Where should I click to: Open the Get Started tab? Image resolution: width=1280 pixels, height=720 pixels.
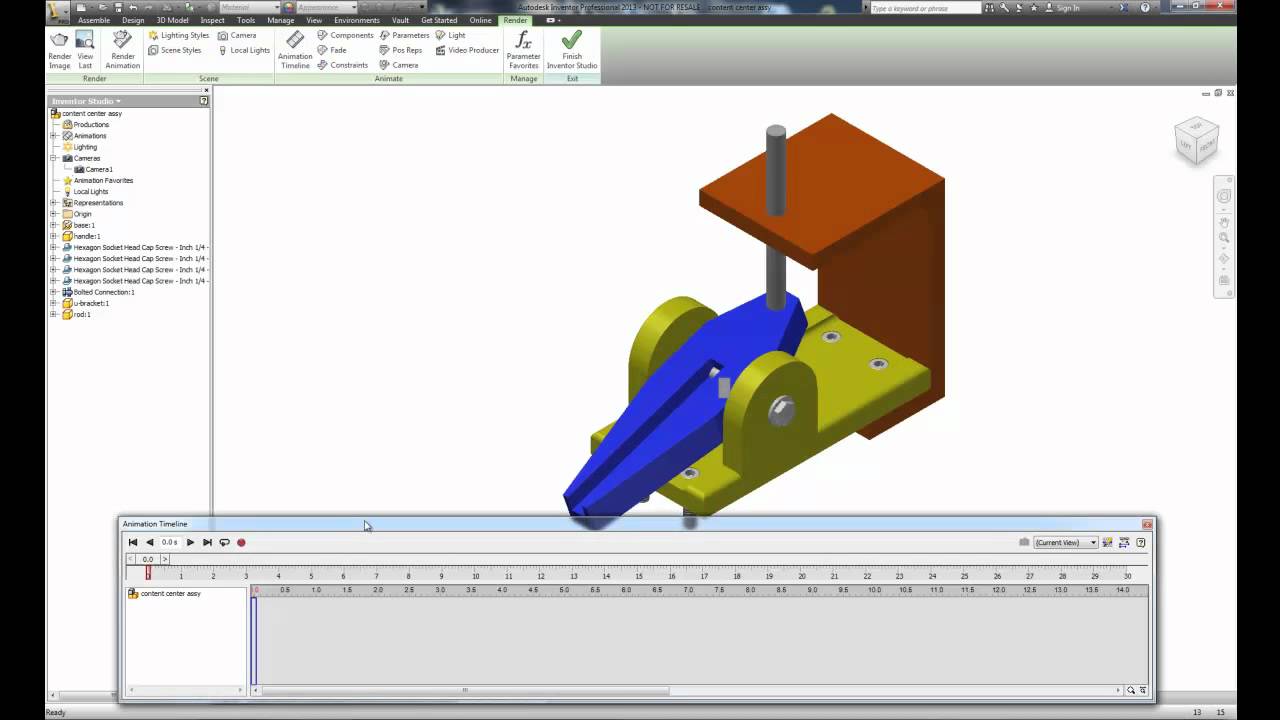(438, 20)
